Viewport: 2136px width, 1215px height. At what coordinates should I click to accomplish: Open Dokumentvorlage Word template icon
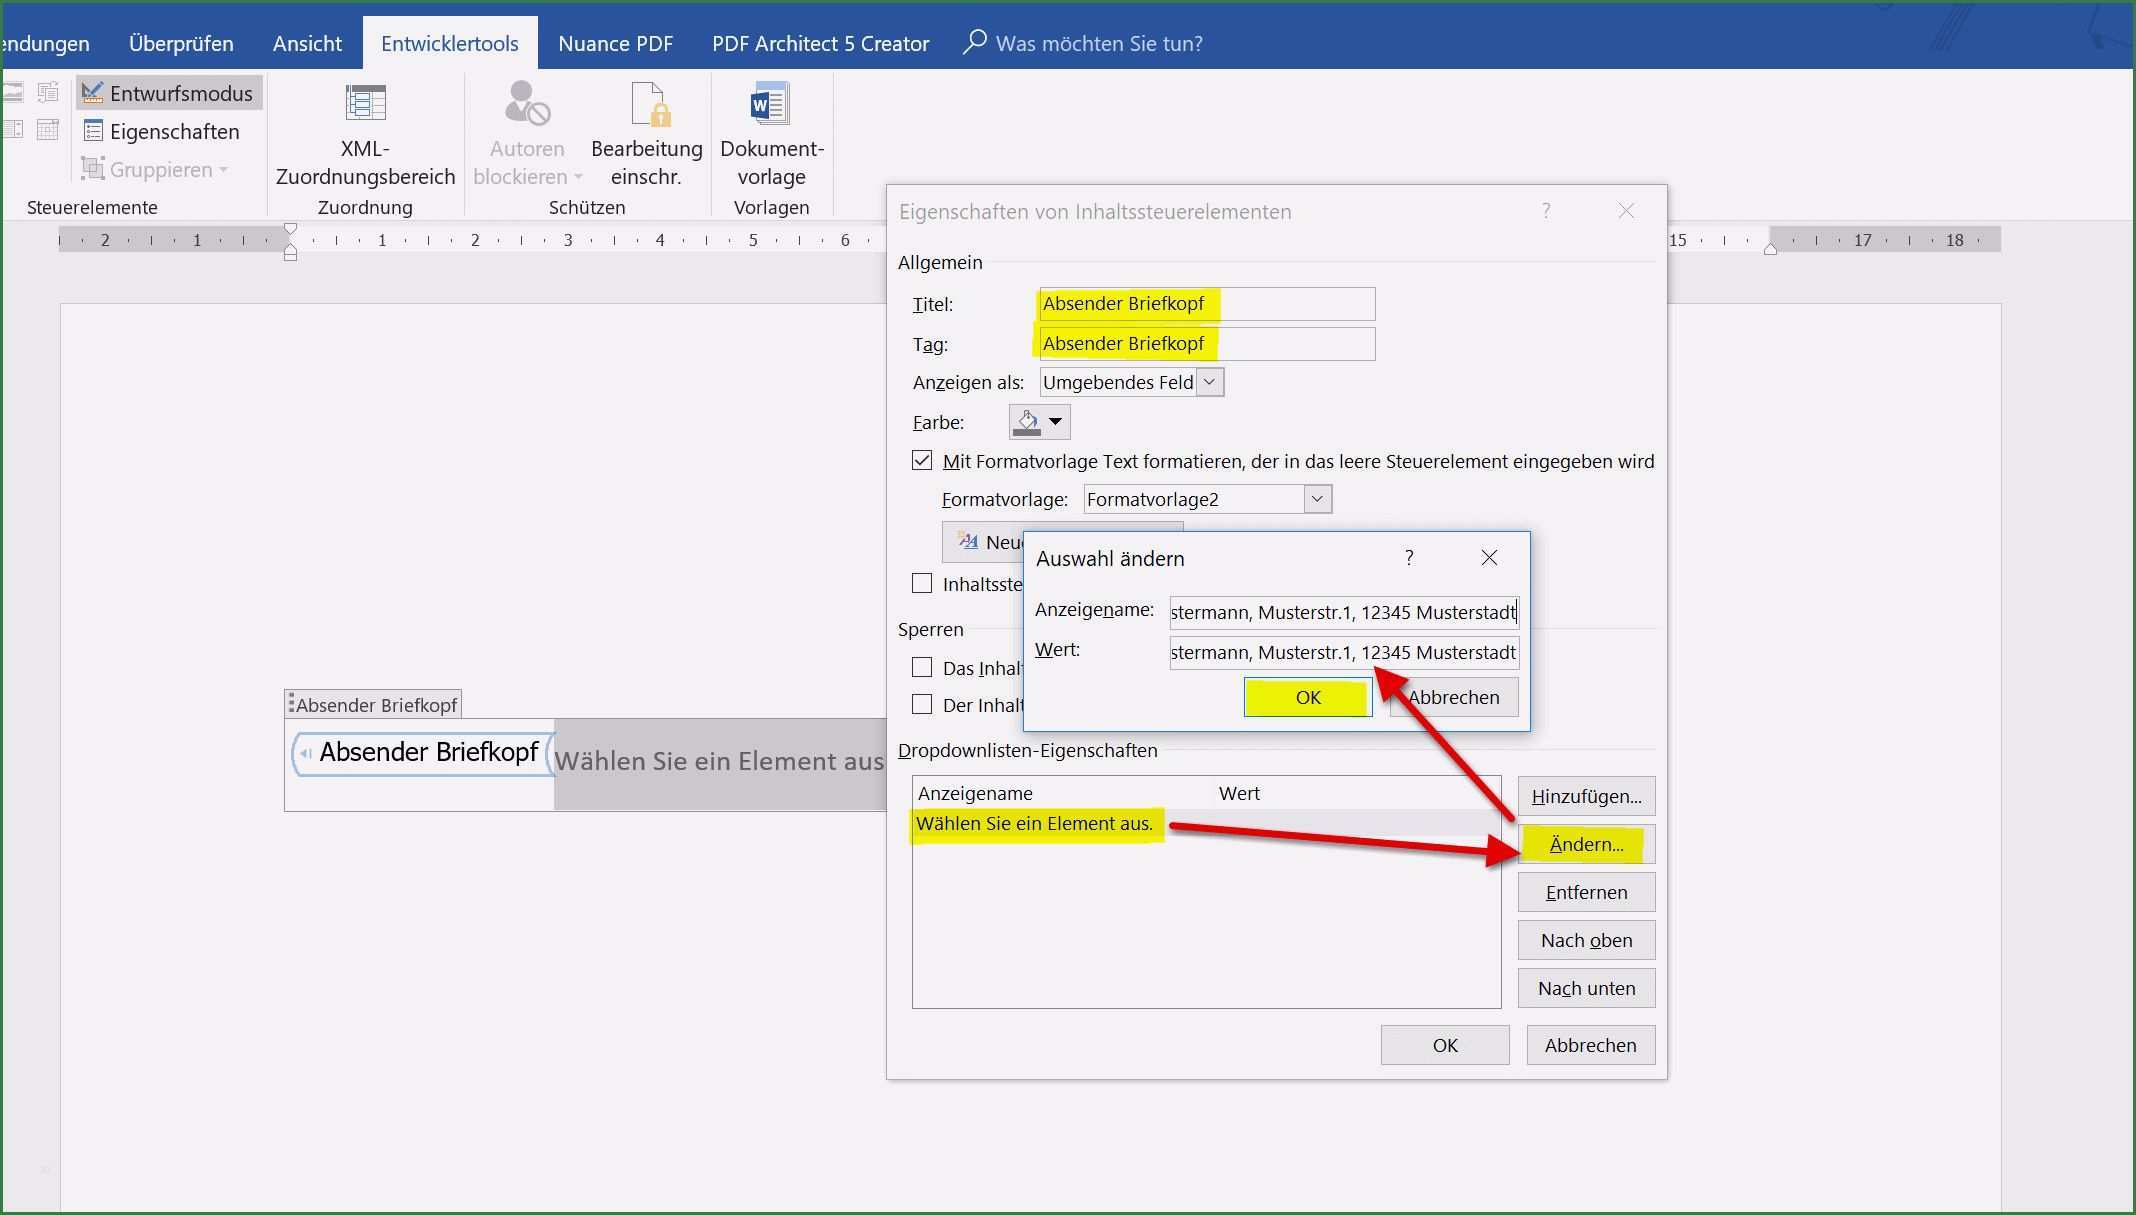[x=770, y=104]
